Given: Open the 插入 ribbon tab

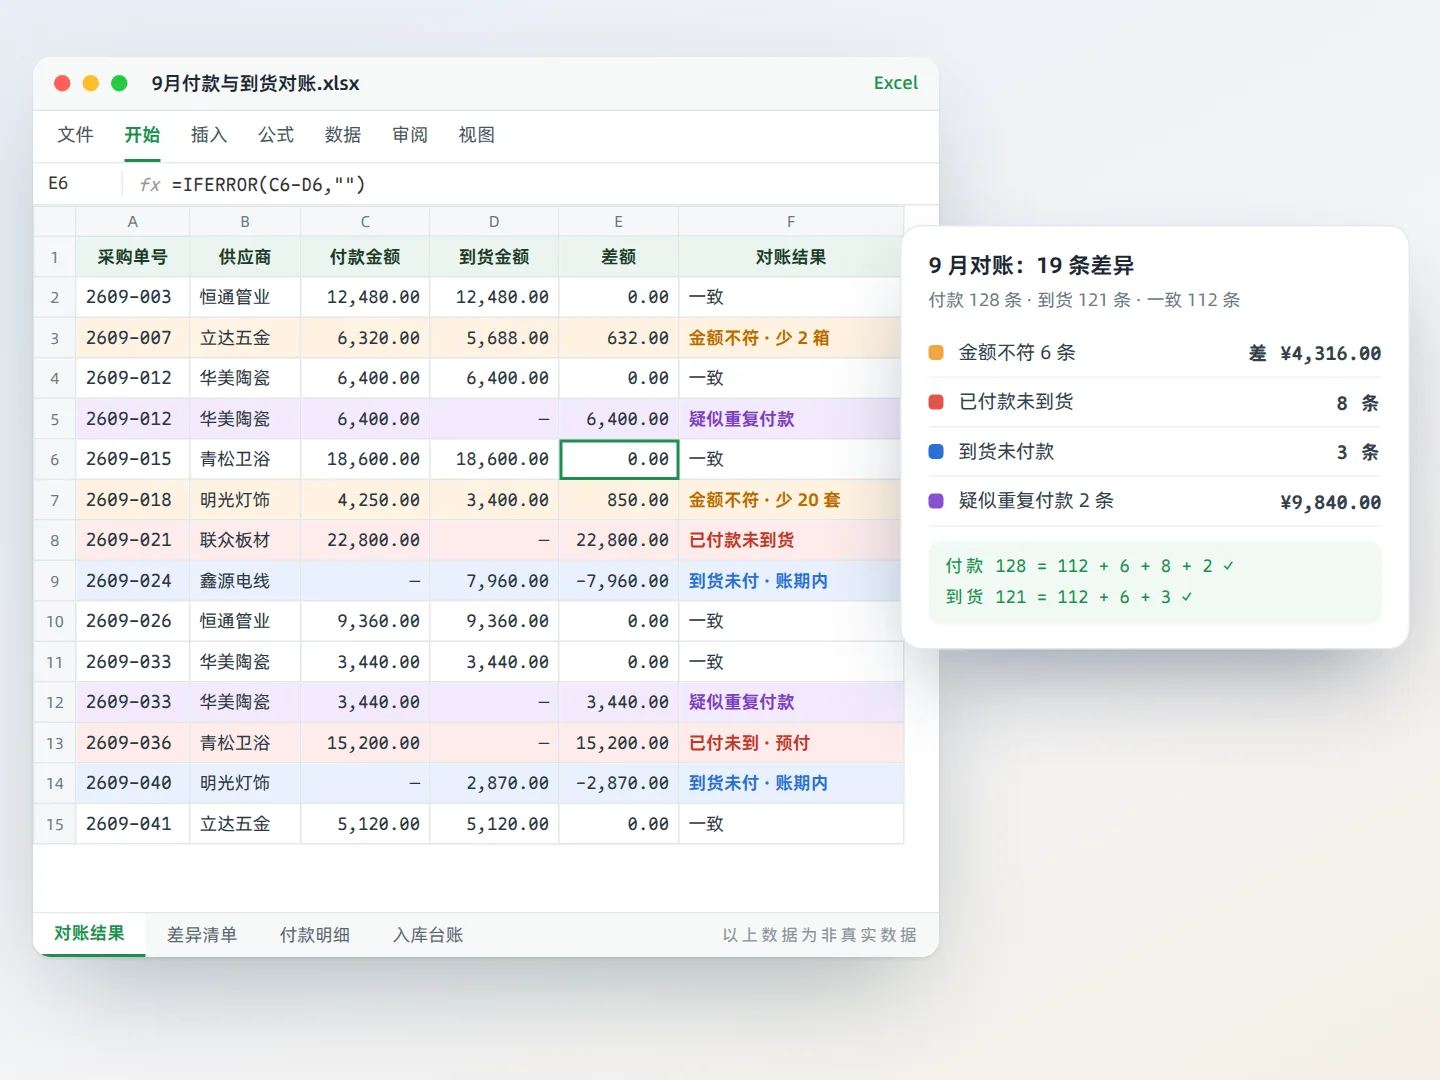Looking at the screenshot, I should 209,135.
